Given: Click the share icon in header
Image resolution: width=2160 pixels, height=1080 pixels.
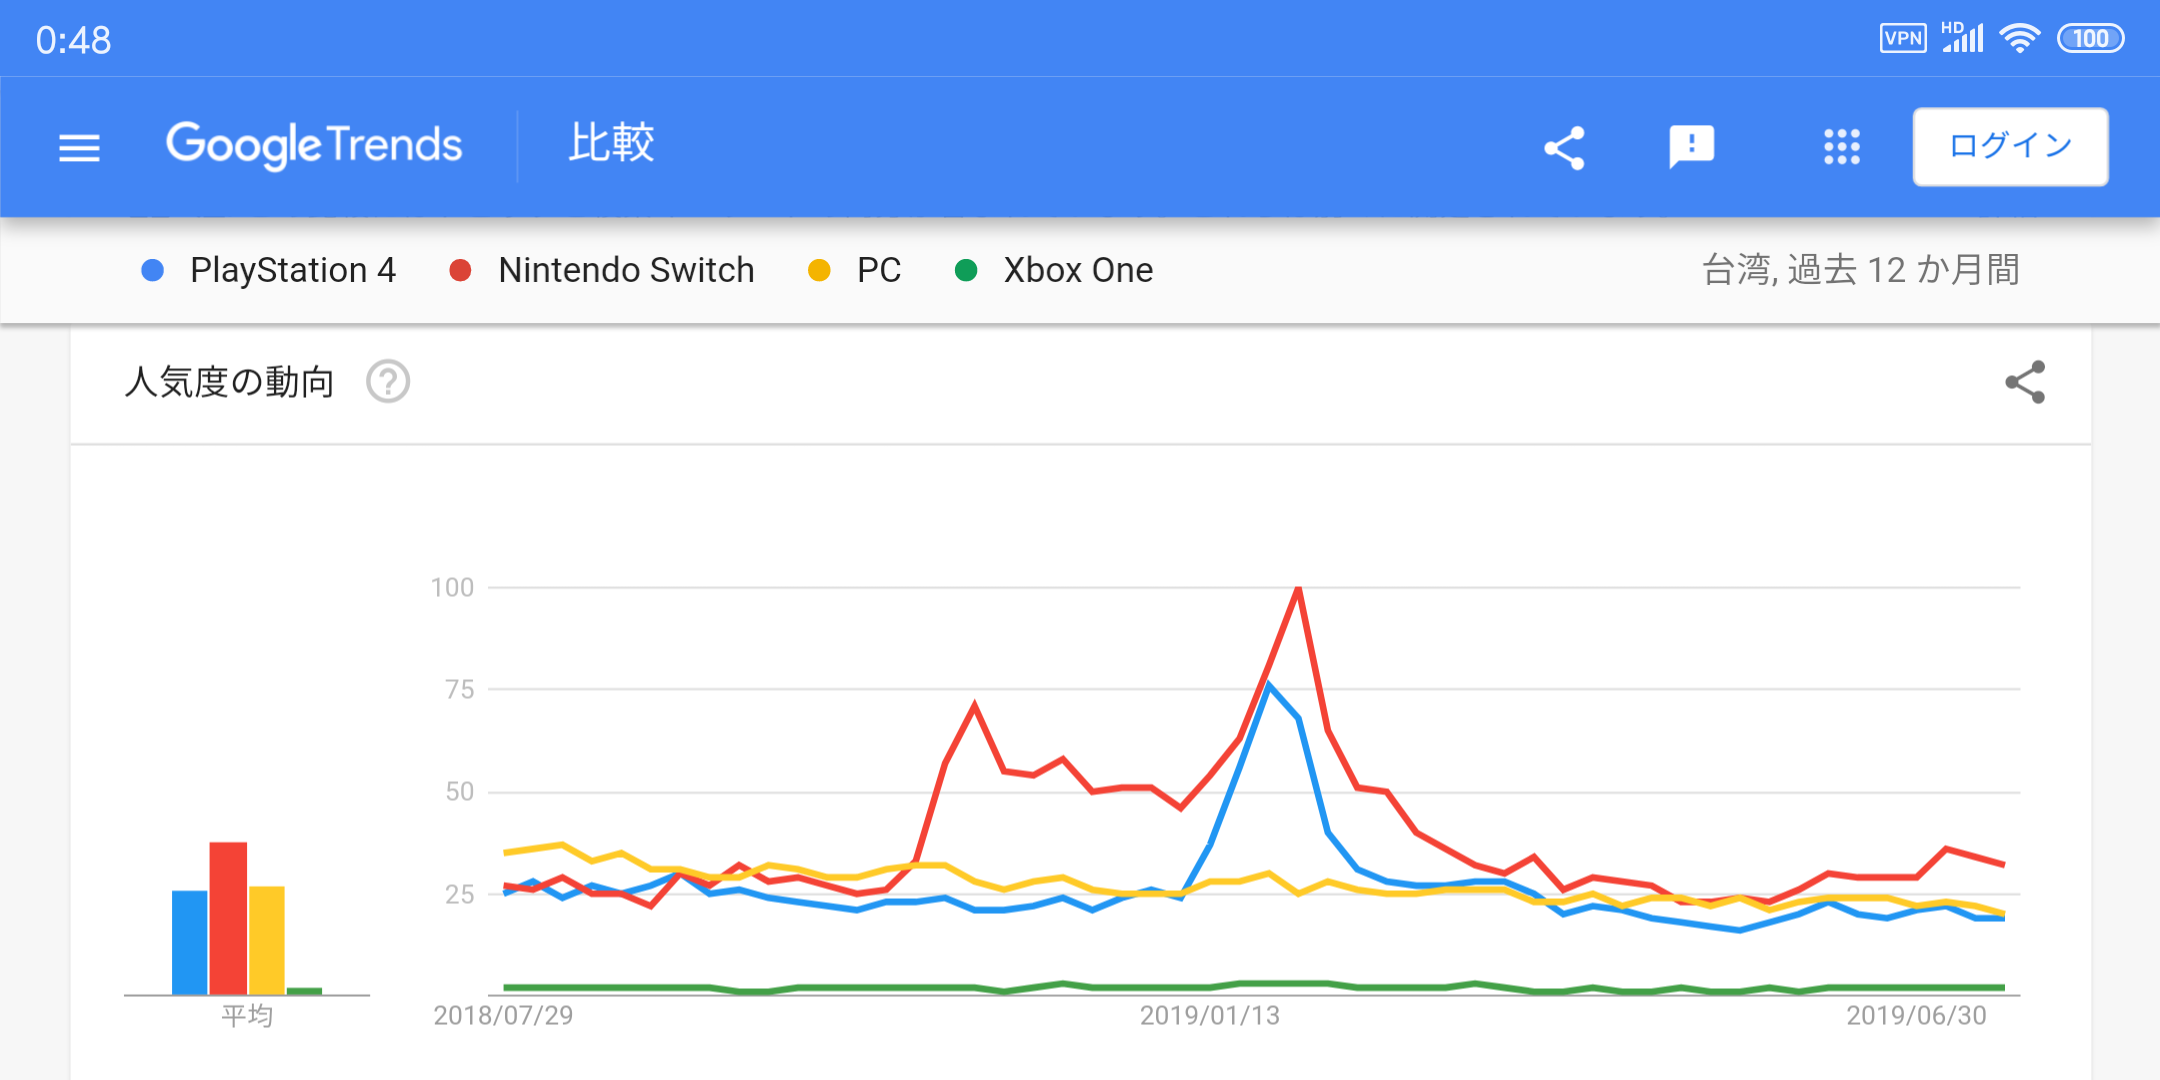Looking at the screenshot, I should (1564, 148).
